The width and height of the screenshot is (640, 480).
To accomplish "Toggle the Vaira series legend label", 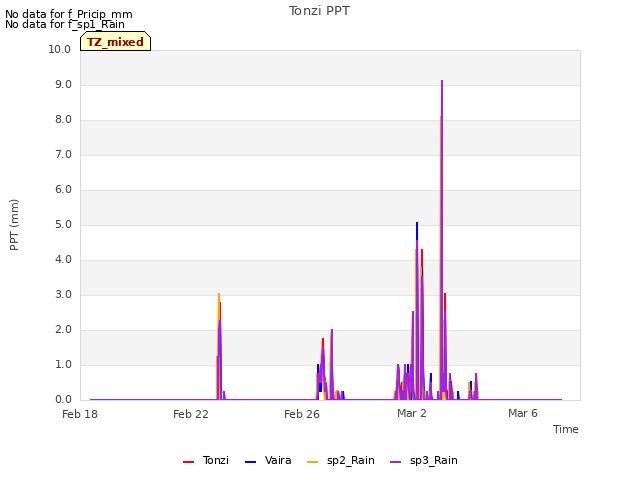I will (x=278, y=460).
